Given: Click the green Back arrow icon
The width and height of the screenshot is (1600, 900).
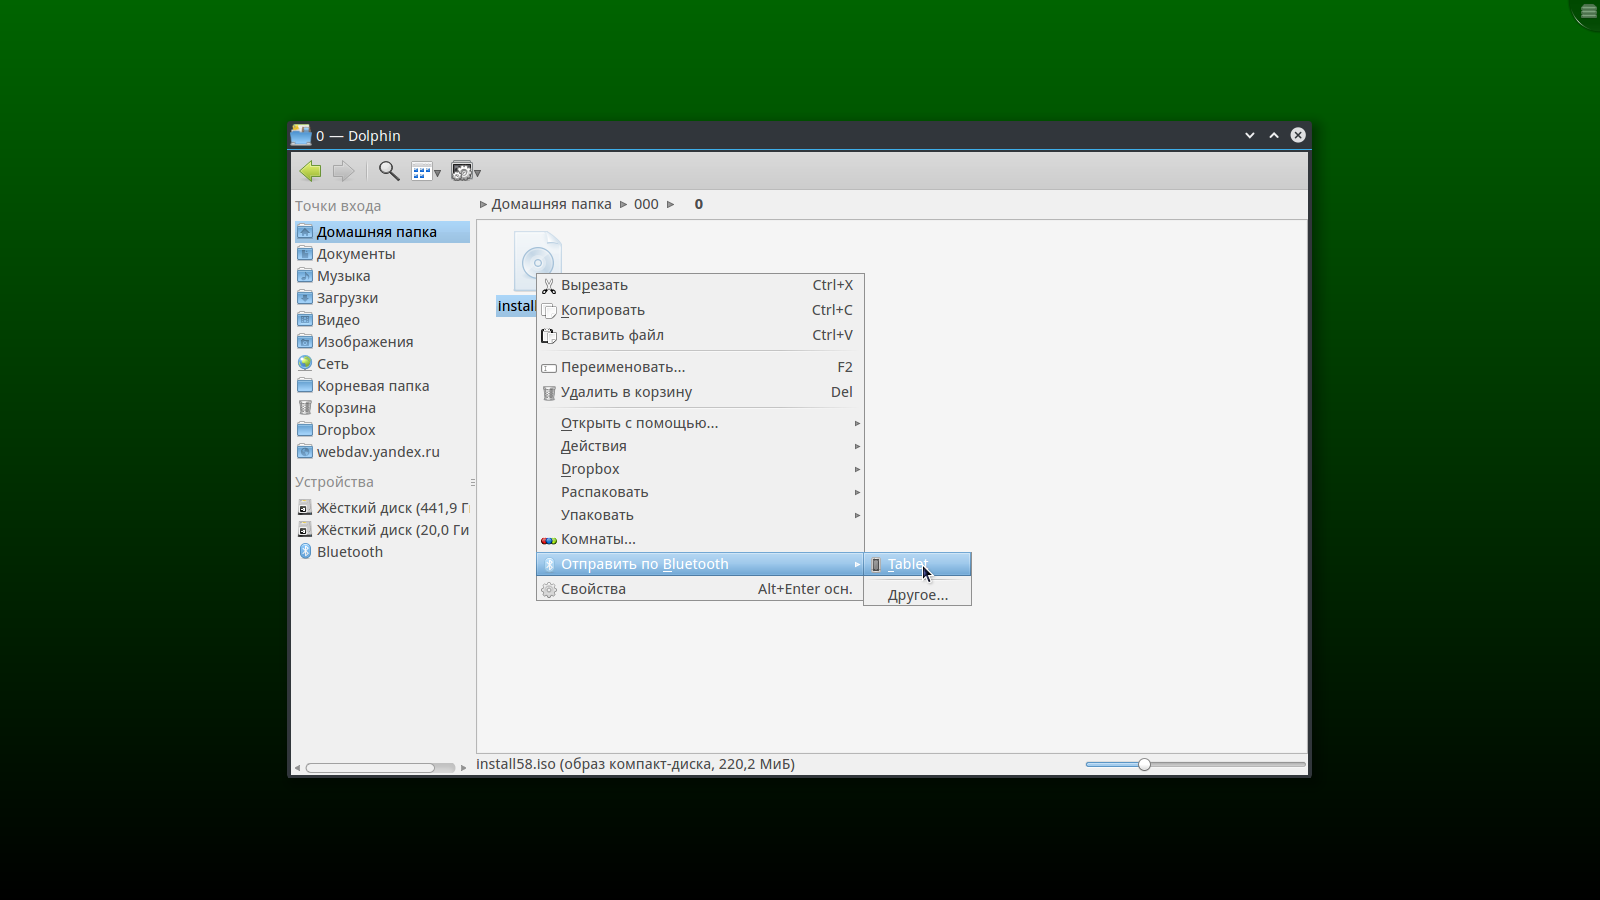Looking at the screenshot, I should [310, 171].
